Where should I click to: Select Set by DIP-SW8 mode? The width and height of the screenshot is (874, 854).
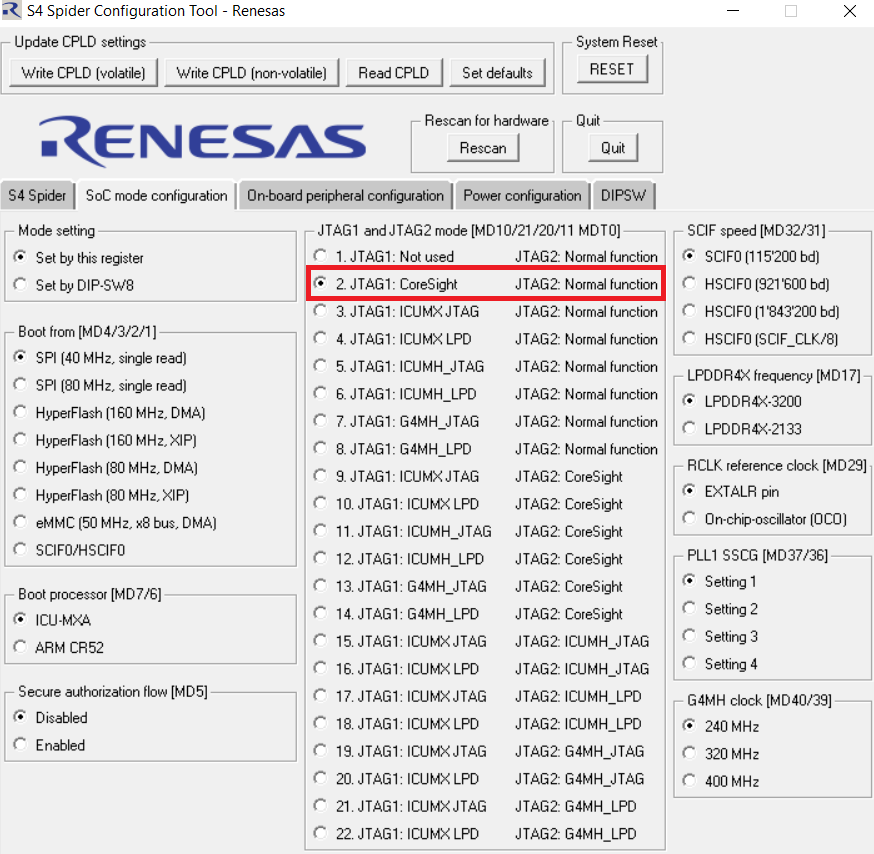point(74,285)
